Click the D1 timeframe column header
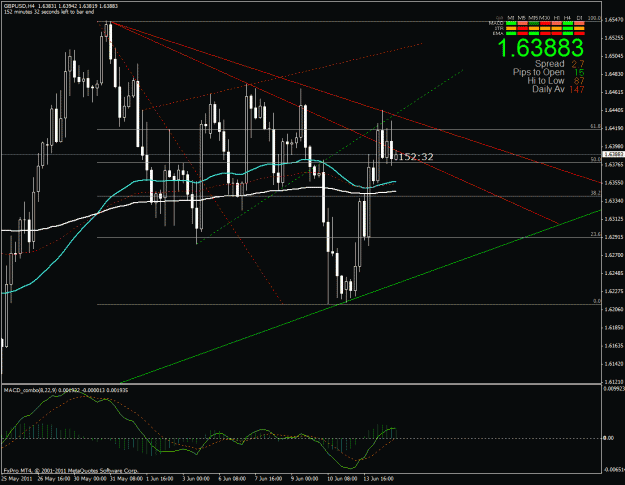 click(579, 18)
